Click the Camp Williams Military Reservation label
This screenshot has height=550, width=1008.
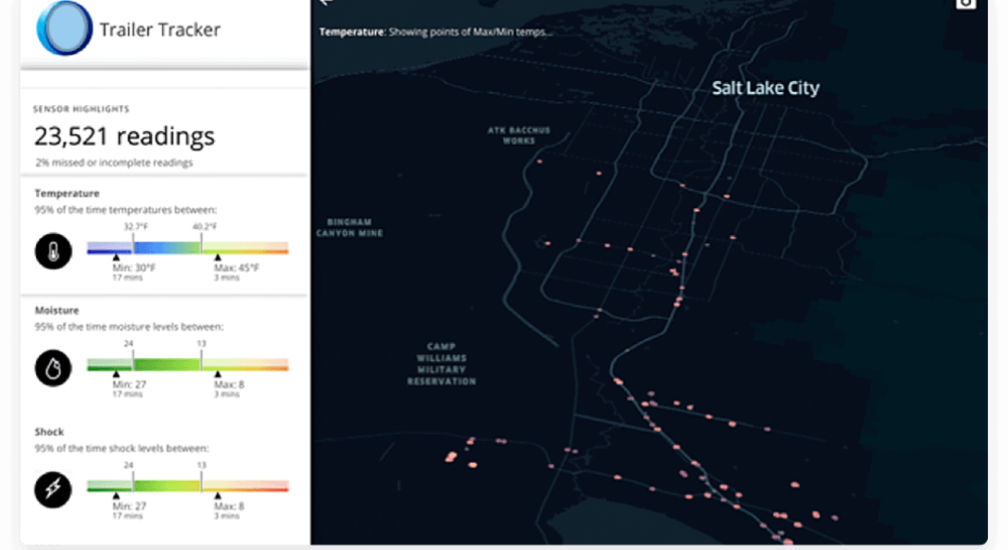[442, 364]
